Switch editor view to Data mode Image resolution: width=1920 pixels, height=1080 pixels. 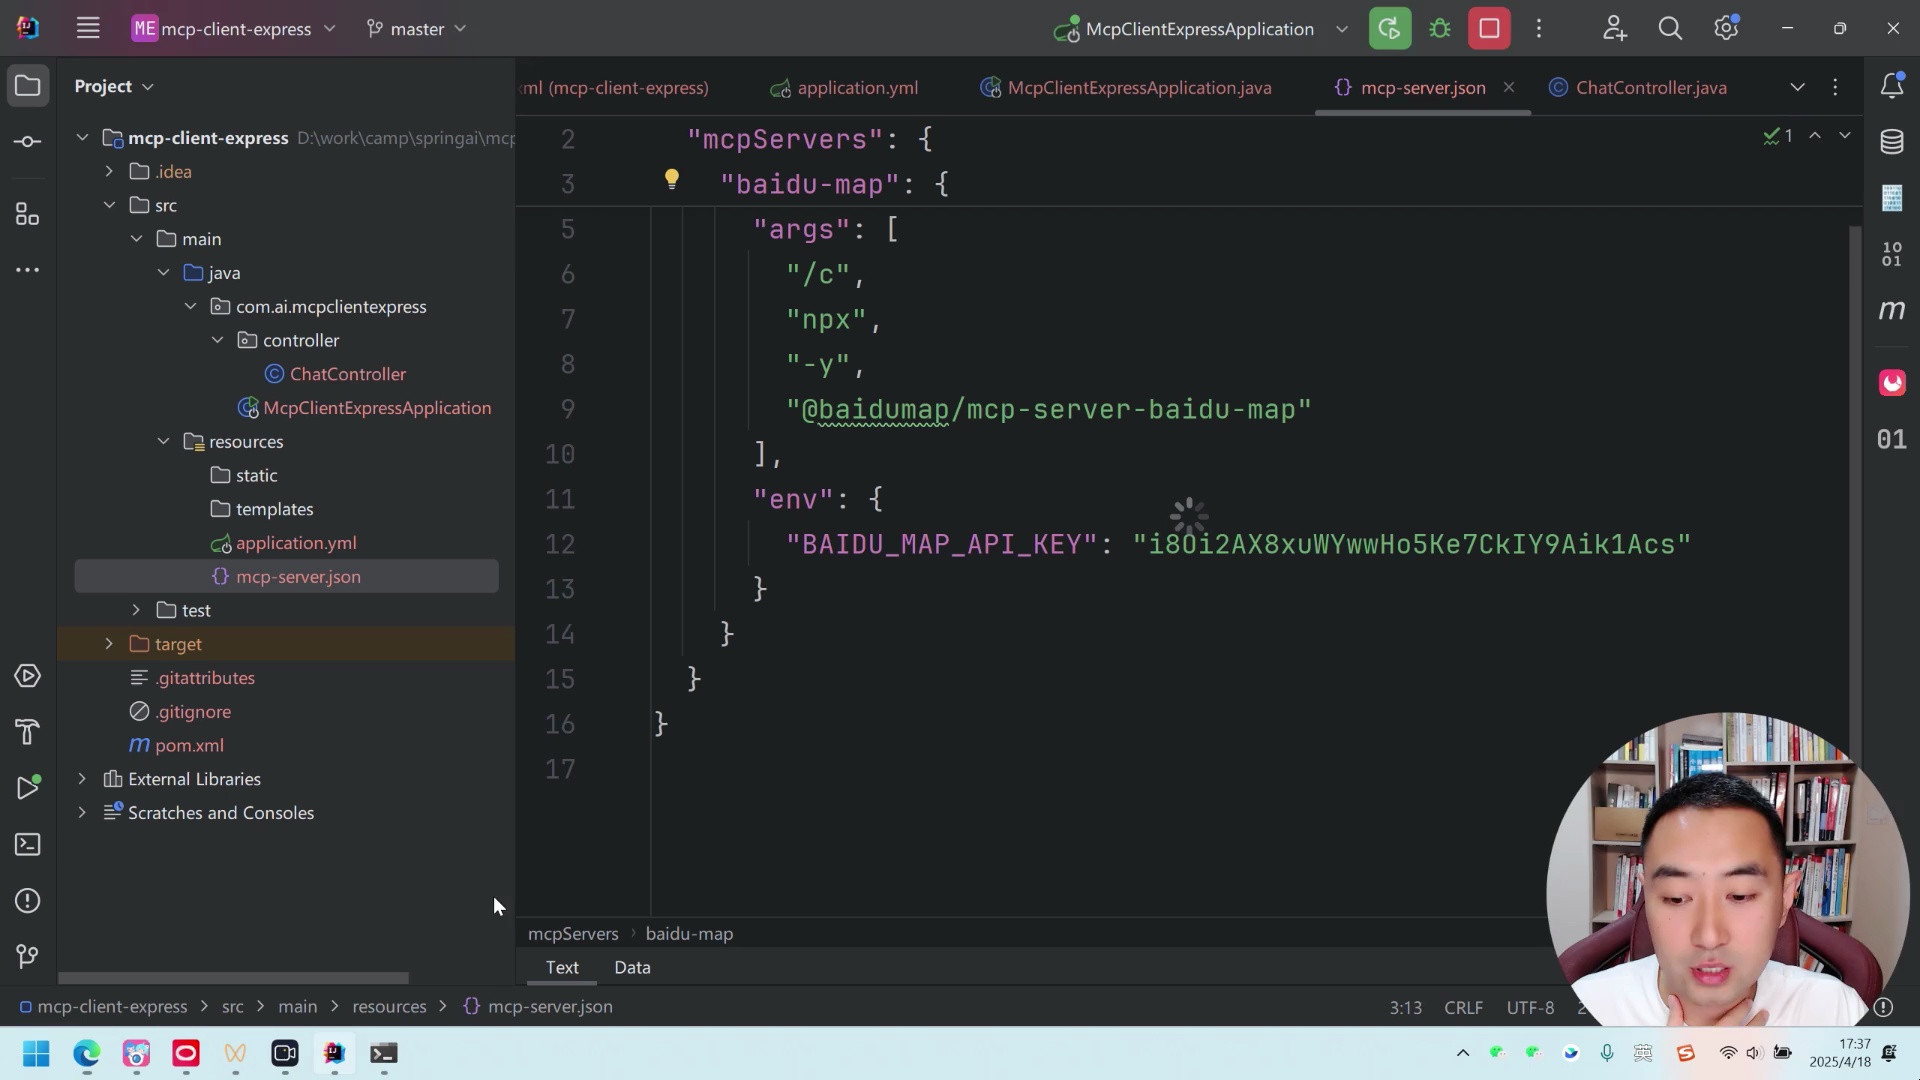pyautogui.click(x=632, y=967)
